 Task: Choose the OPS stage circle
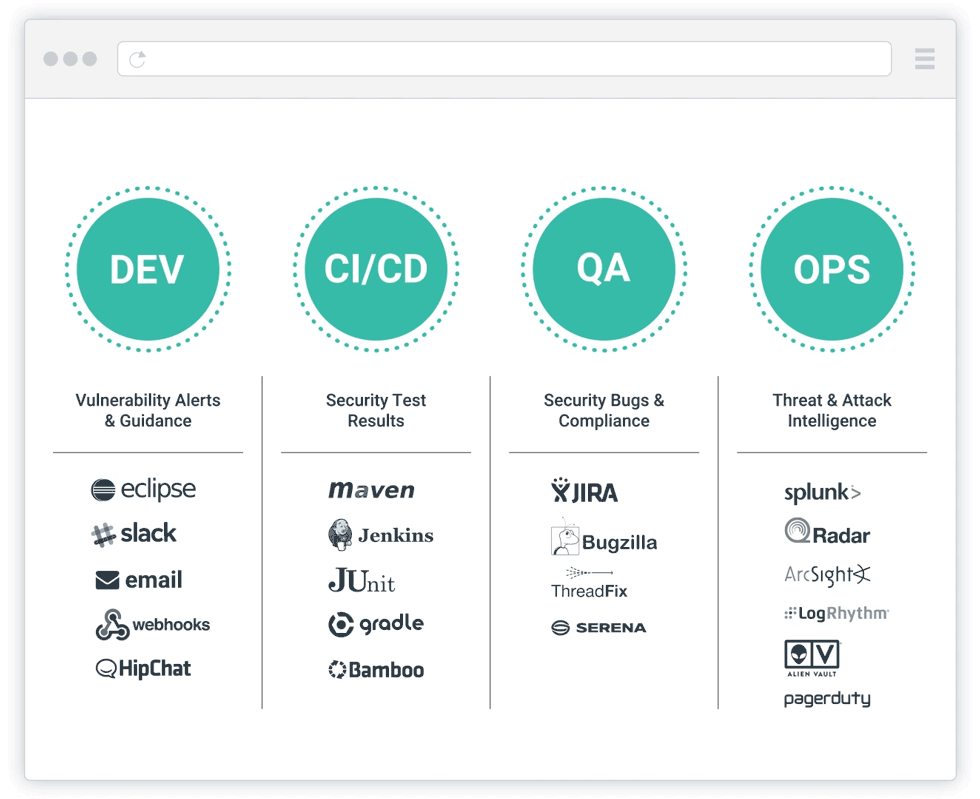click(x=832, y=269)
